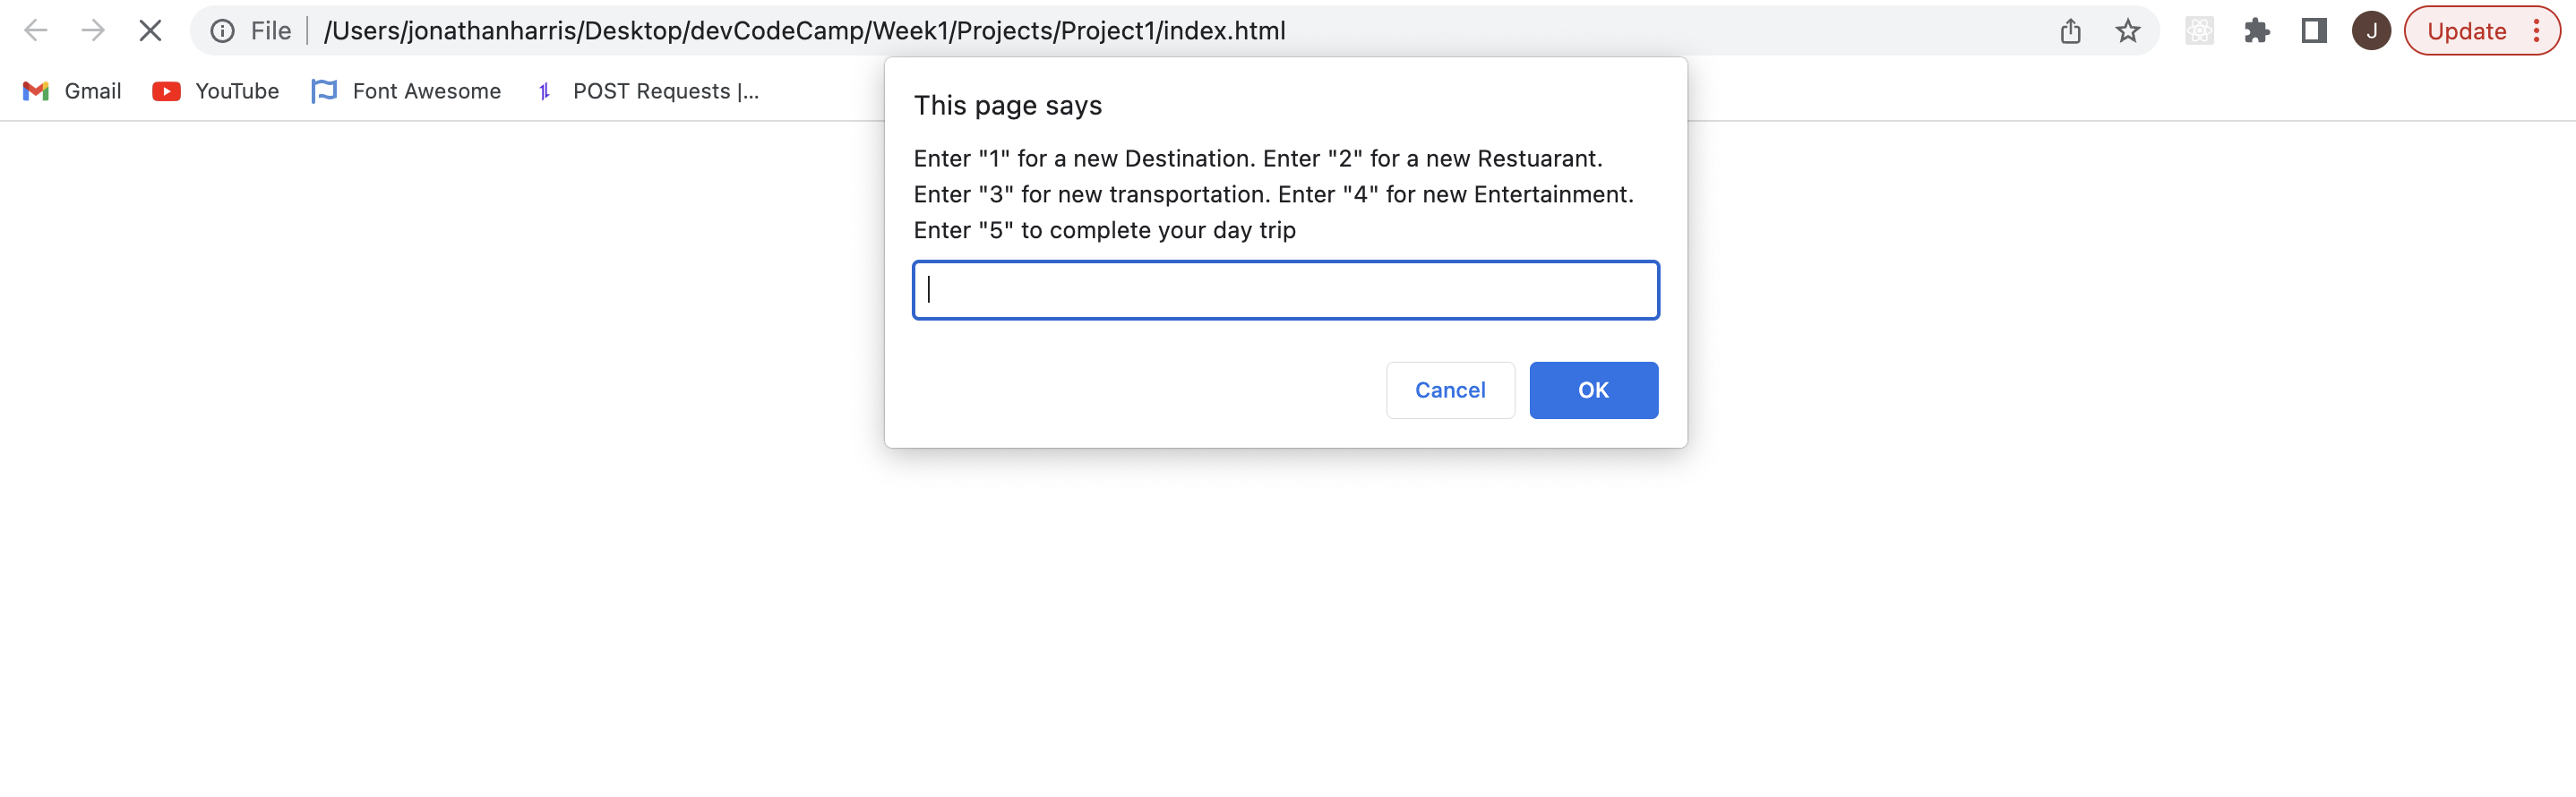This screenshot has width=2576, height=797.
Task: Select the file path in address bar
Action: pos(804,31)
